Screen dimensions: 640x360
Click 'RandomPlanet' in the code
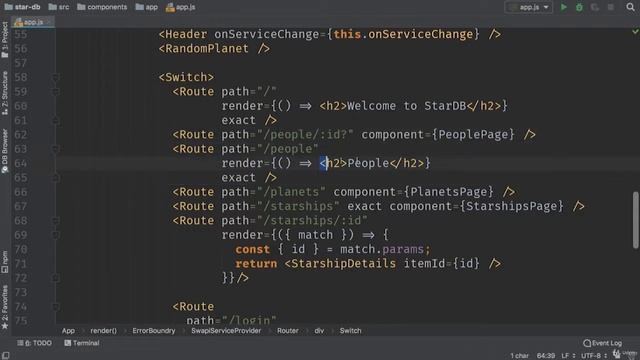click(207, 49)
